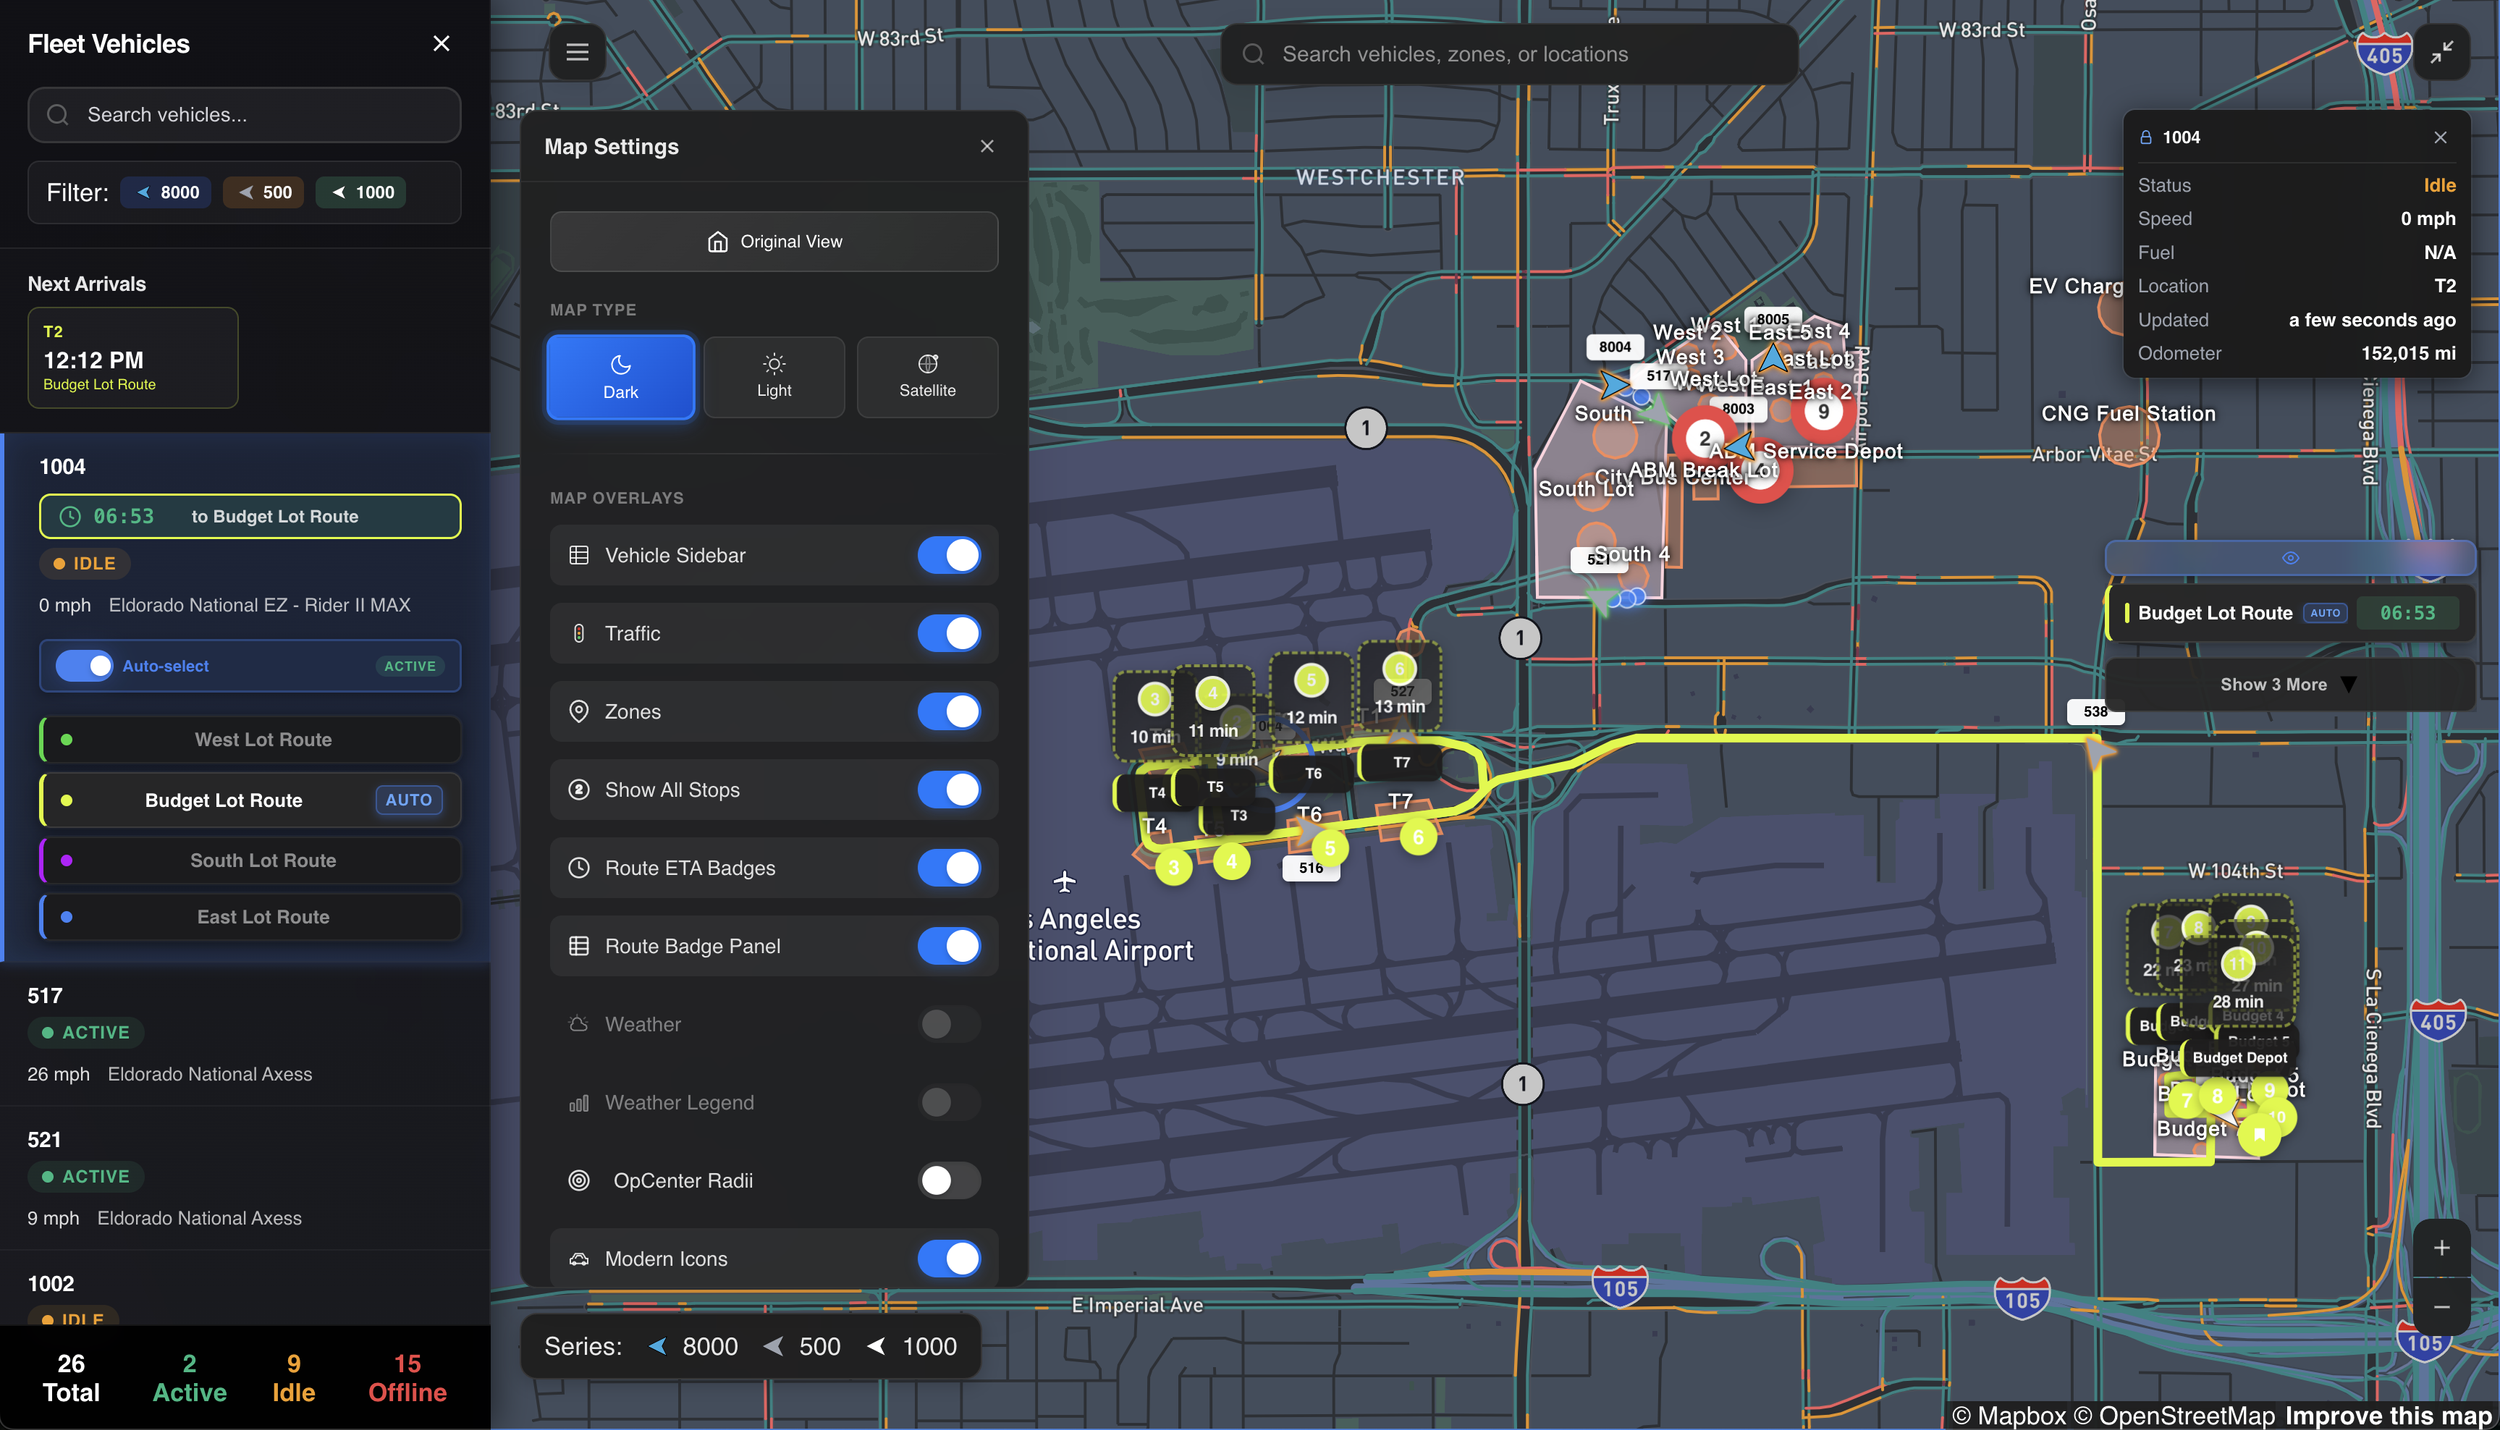Open the hamburger menu on the map
This screenshot has height=1430, width=2500.
577,52
